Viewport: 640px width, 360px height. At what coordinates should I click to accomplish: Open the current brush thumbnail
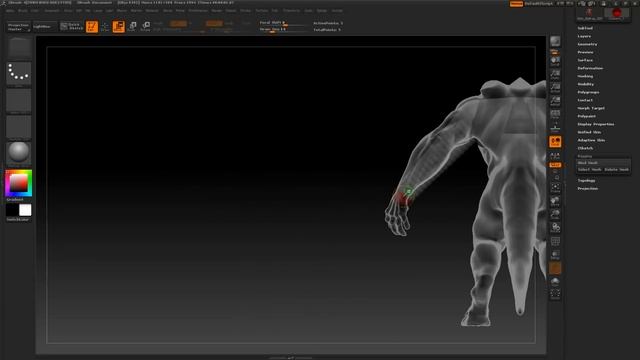click(x=19, y=48)
